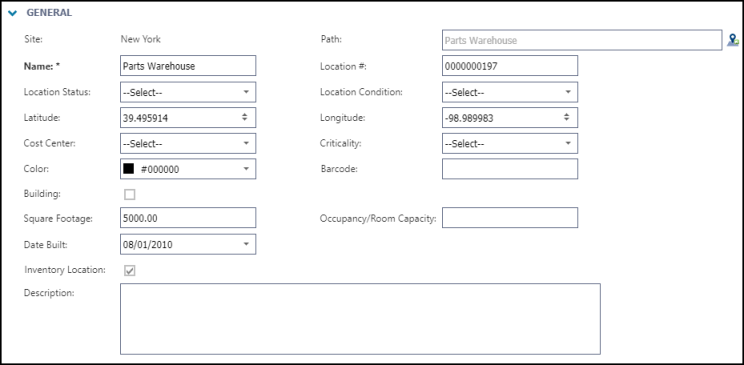Open the Location Status dropdown
Screen dimensions: 744x365
coord(188,92)
